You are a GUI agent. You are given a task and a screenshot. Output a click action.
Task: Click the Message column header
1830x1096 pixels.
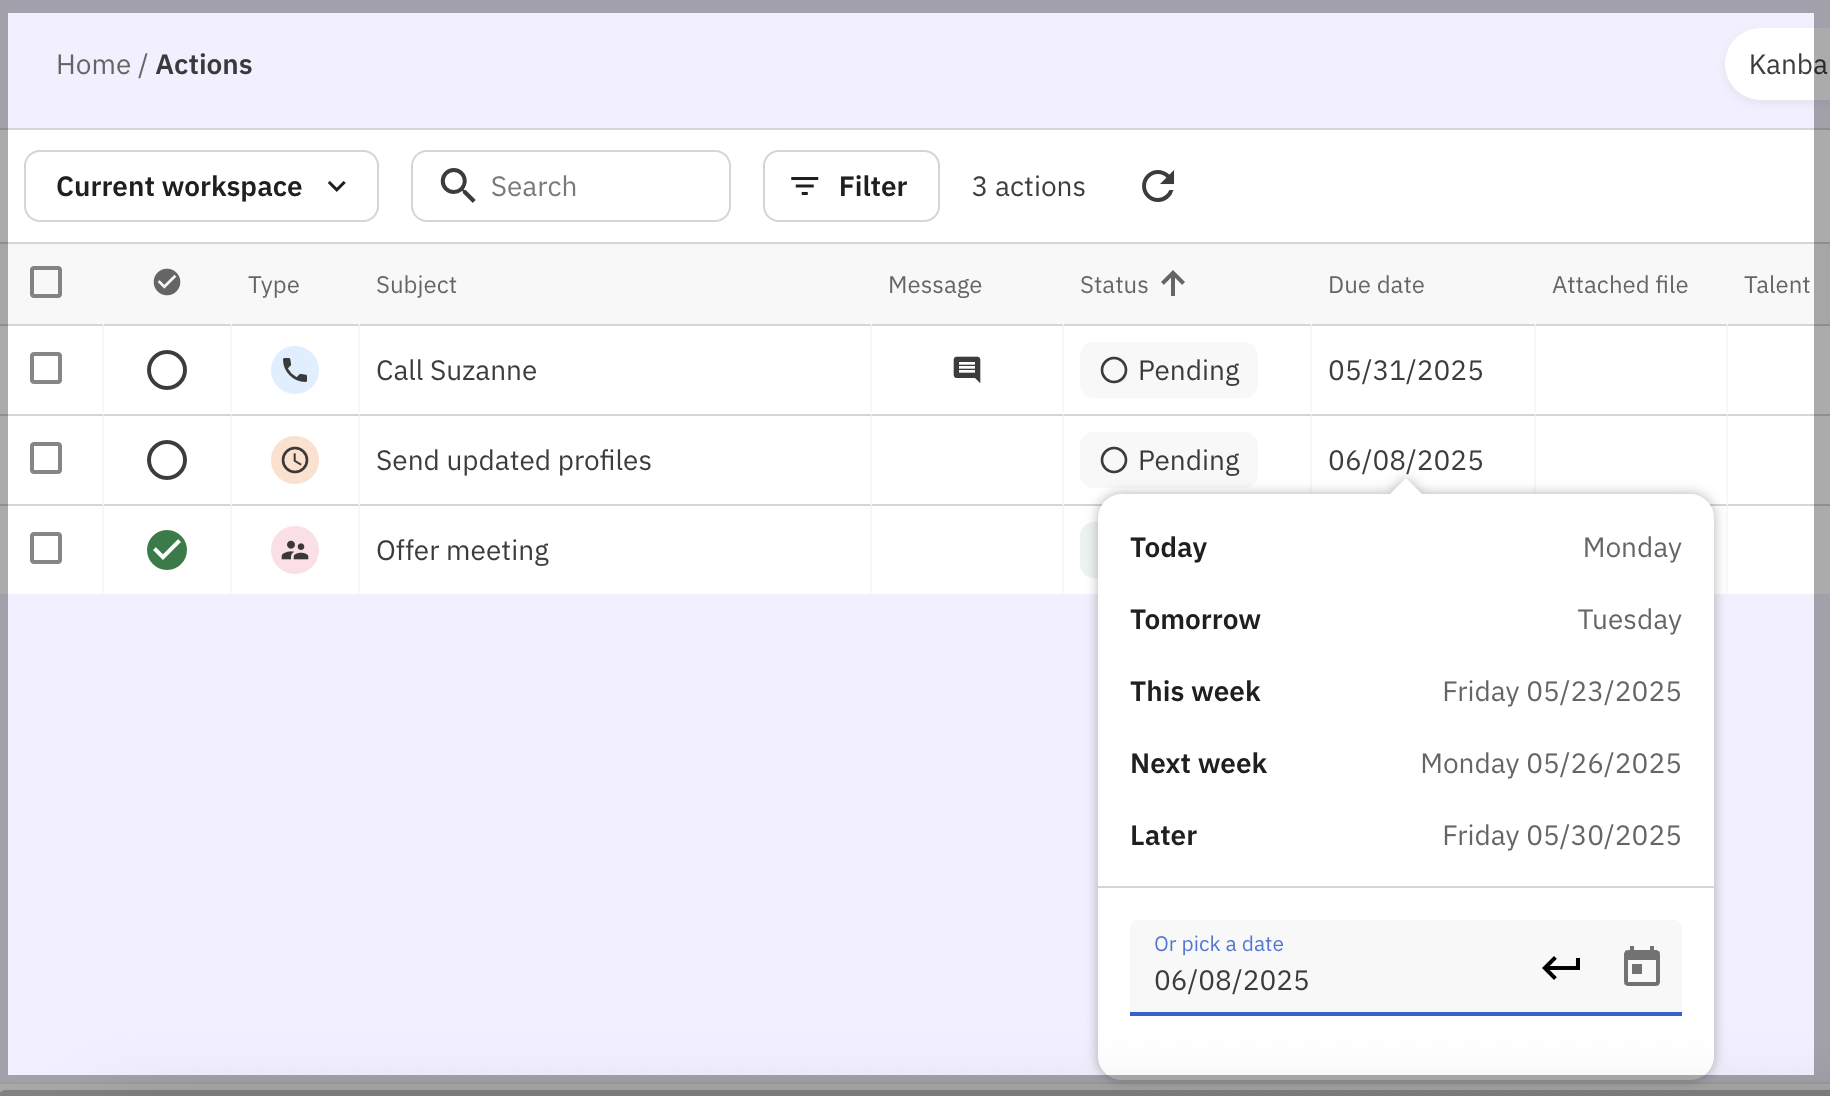point(935,285)
